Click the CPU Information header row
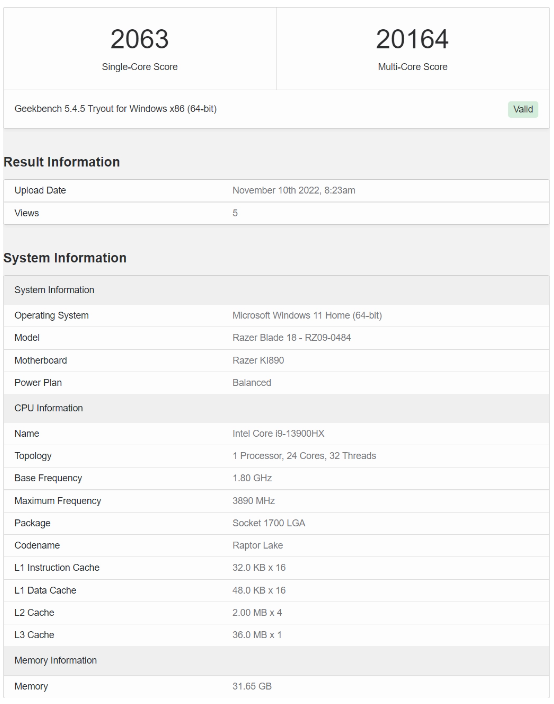 (x=277, y=408)
